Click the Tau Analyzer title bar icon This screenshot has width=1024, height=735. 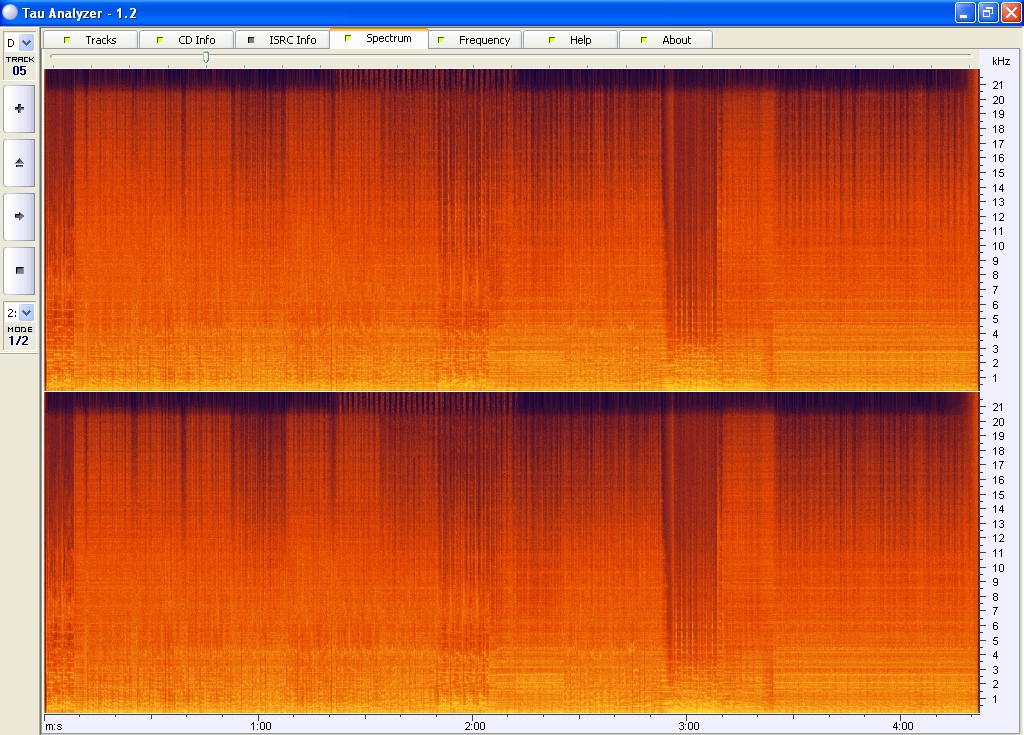pyautogui.click(x=11, y=12)
